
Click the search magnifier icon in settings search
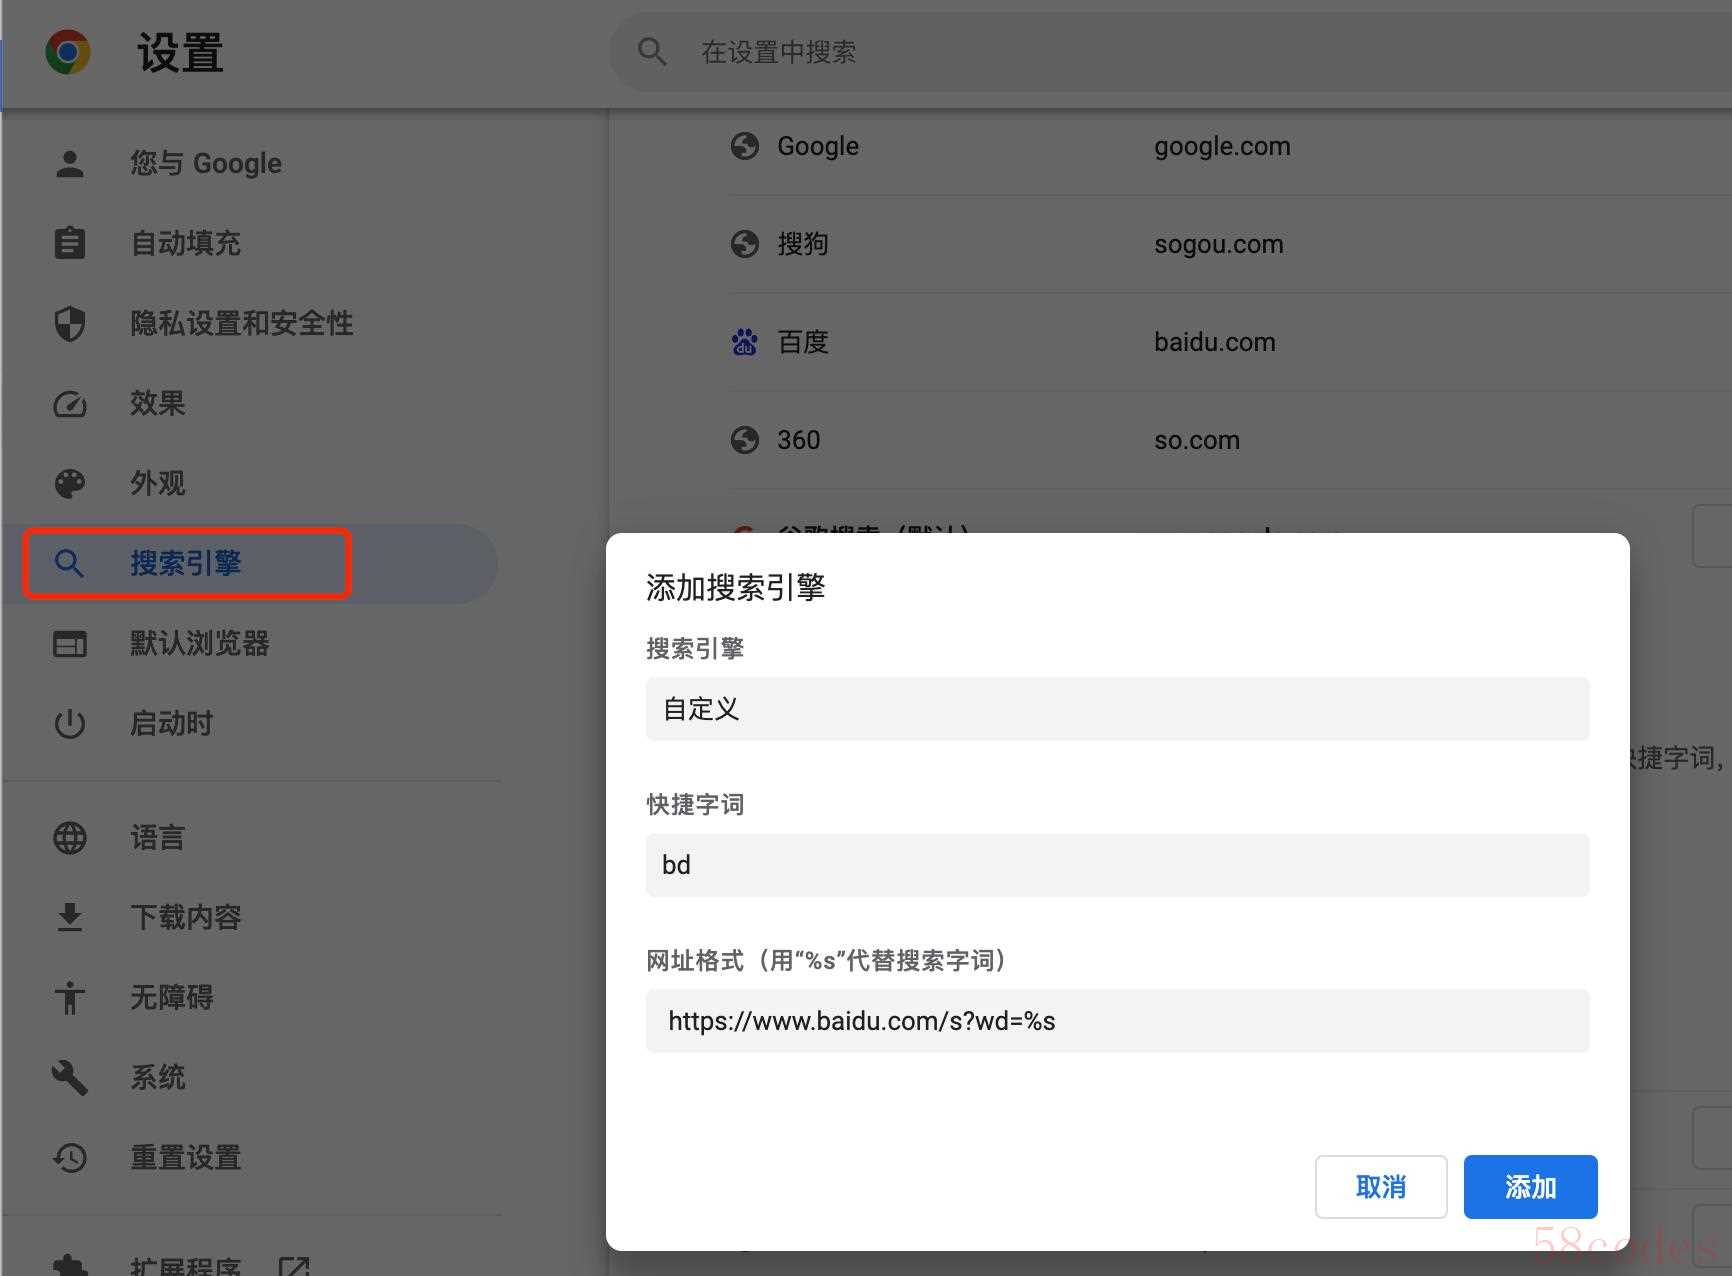coord(652,52)
